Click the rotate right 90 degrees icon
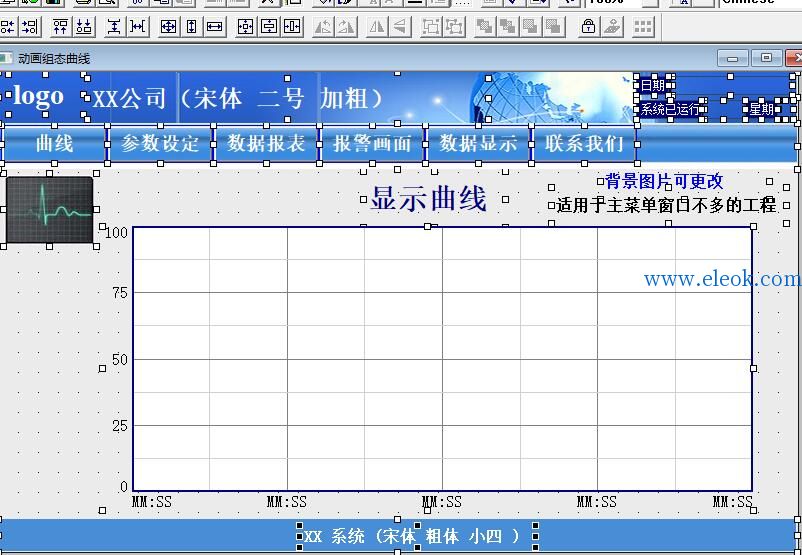Image resolution: width=802 pixels, height=555 pixels. (x=346, y=27)
